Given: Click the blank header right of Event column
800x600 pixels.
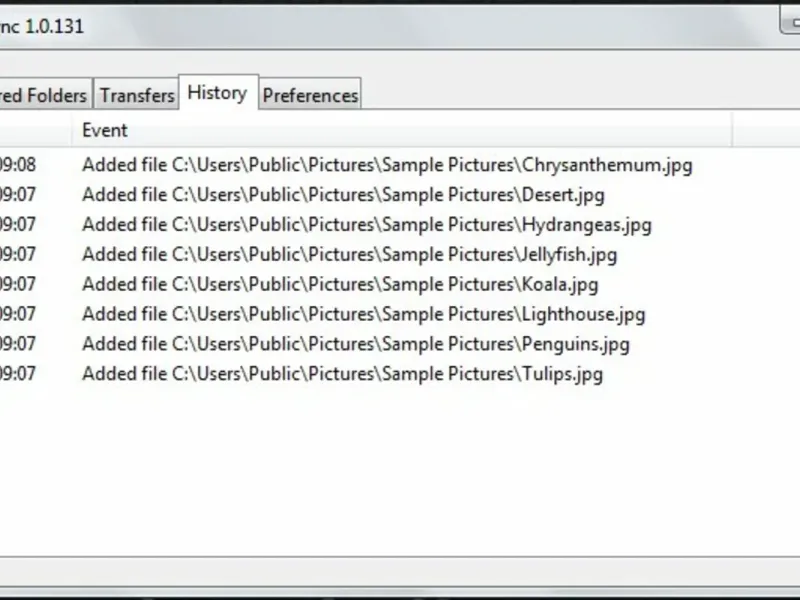Looking at the screenshot, I should pyautogui.click(x=765, y=130).
